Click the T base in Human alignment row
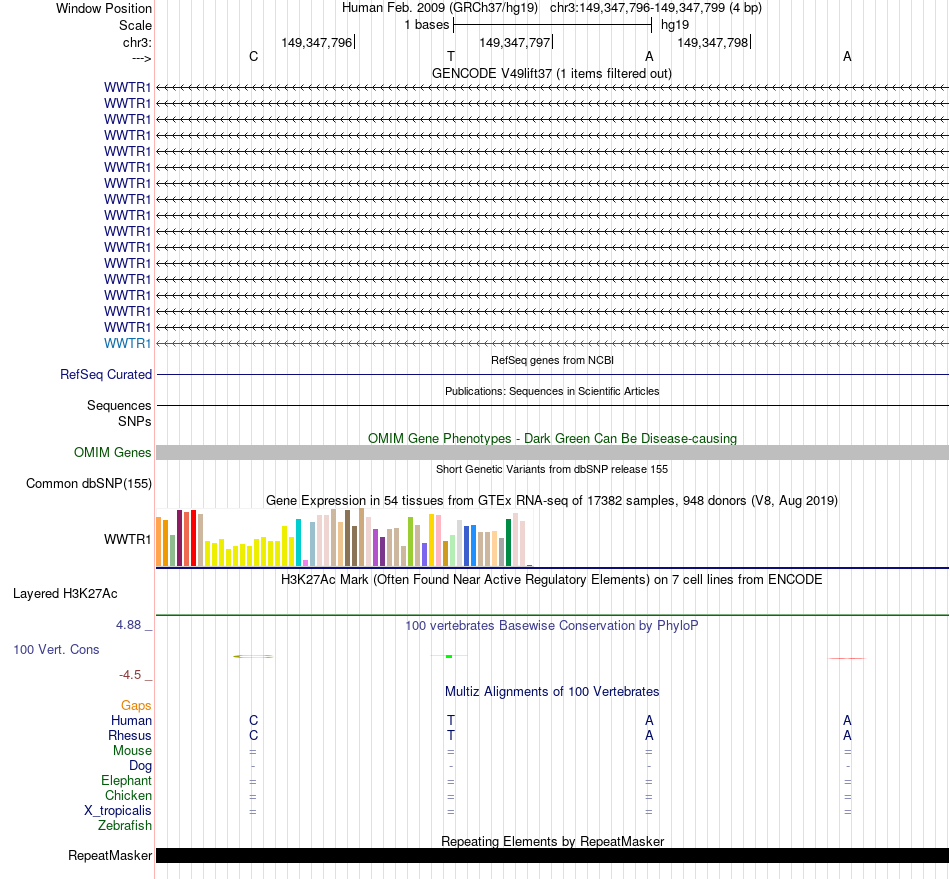The width and height of the screenshot is (950, 879). pos(451,720)
